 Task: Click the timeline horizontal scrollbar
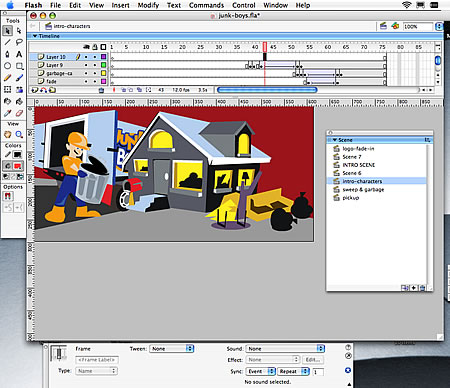point(267,90)
